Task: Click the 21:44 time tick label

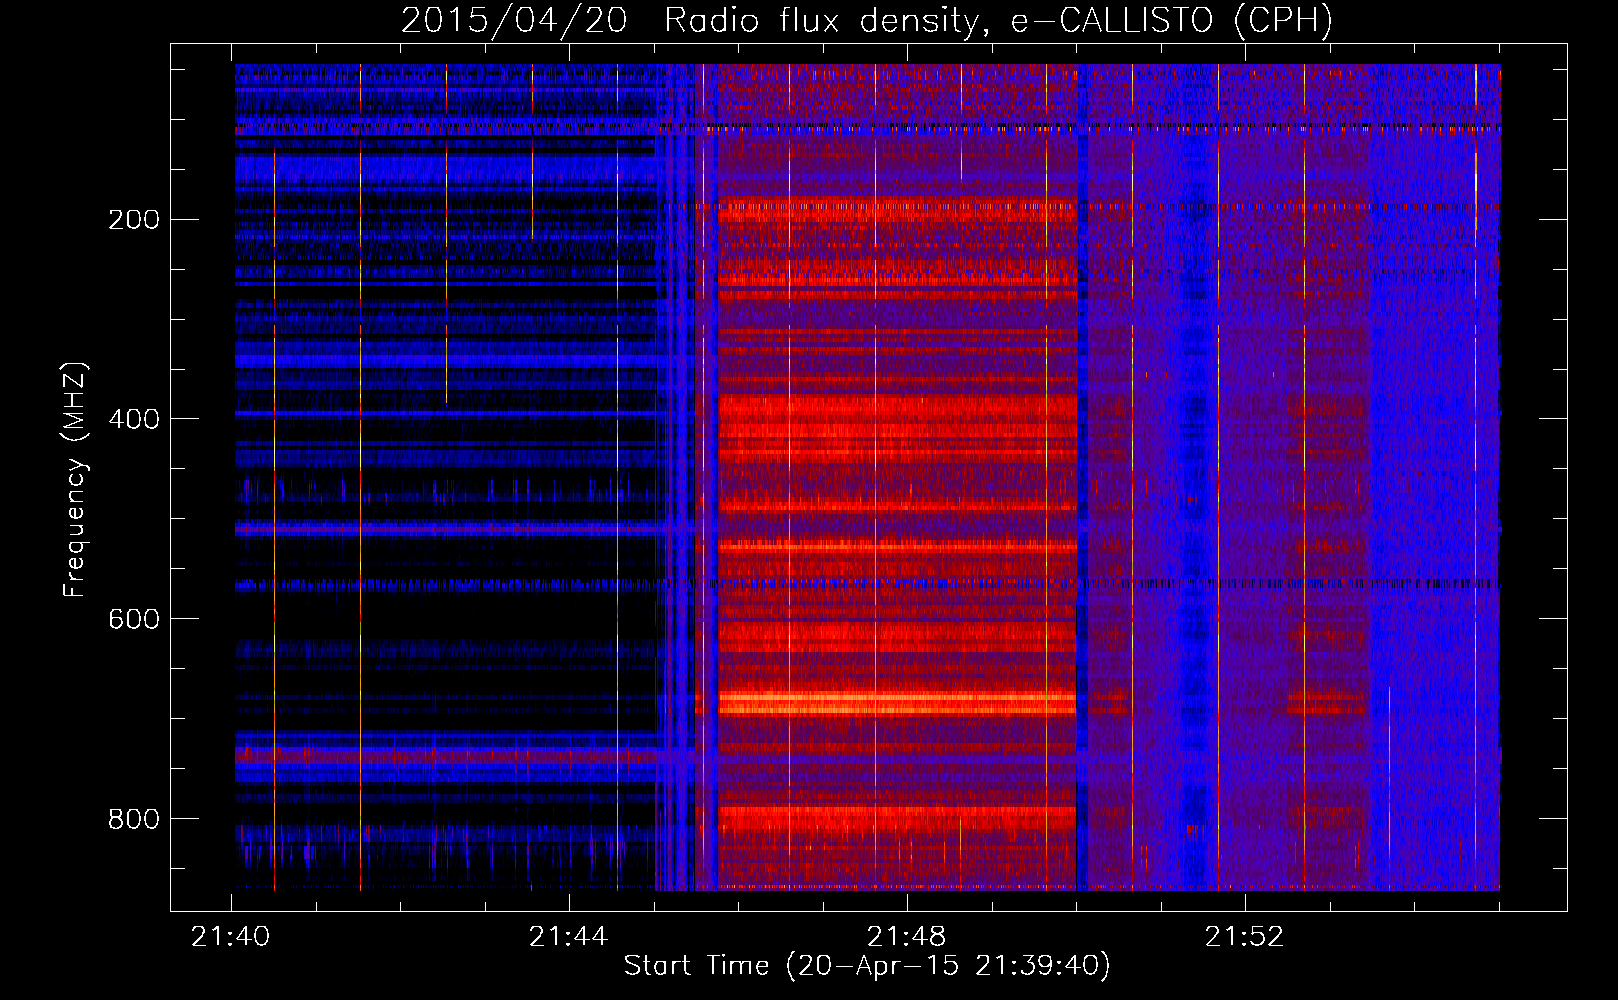Action: 569,937
